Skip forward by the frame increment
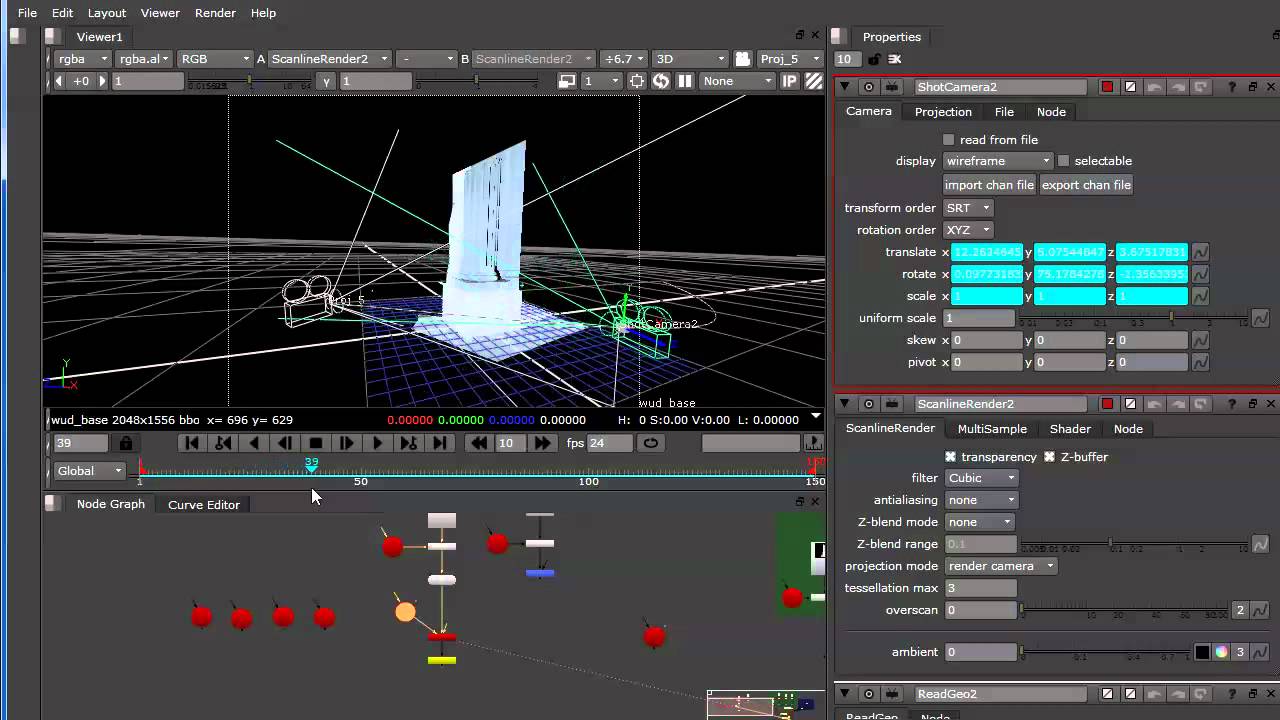This screenshot has height=720, width=1280. (x=543, y=443)
